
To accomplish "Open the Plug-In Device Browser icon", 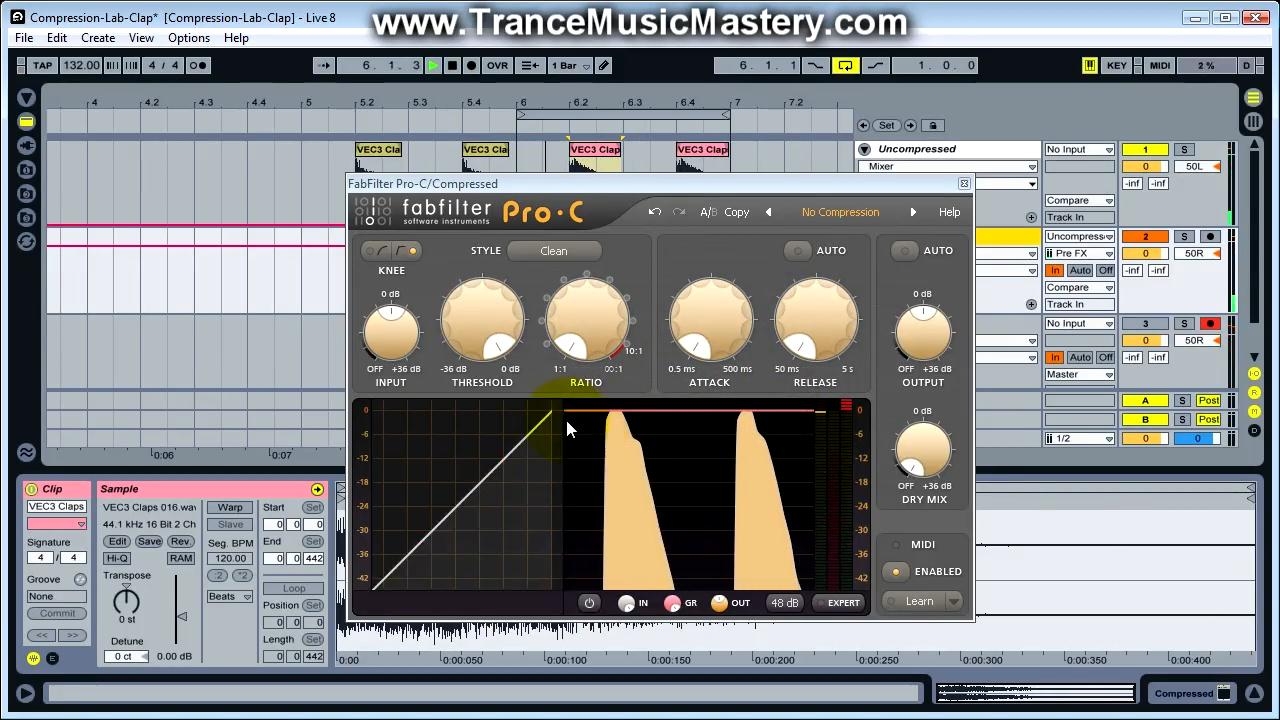I will [27, 146].
